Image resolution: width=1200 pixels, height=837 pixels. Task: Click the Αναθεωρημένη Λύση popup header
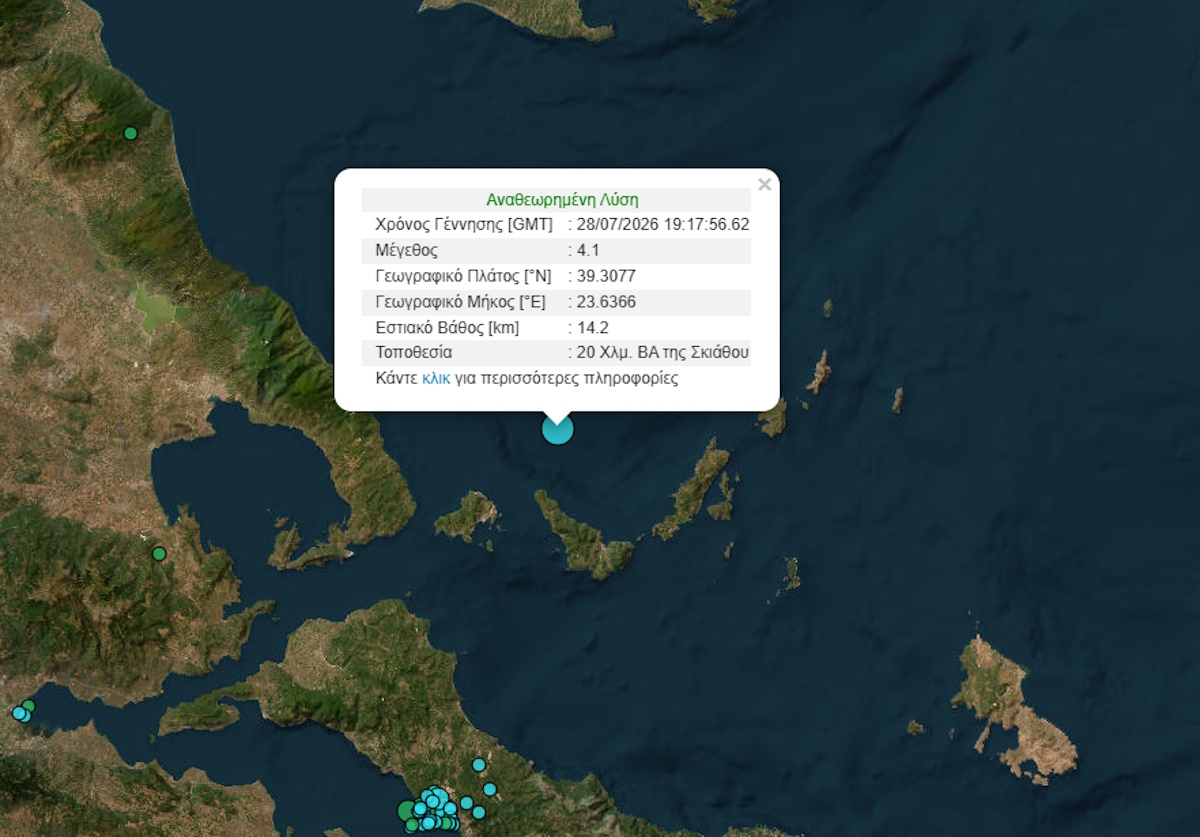tap(562, 199)
